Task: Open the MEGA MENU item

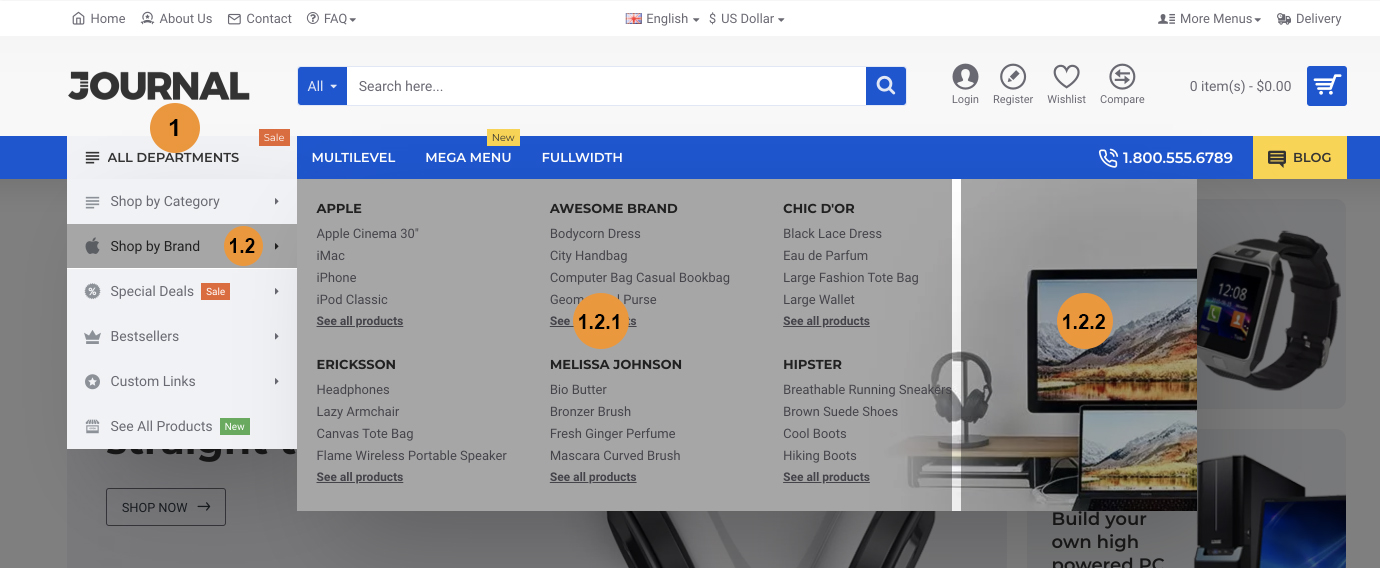Action: tap(468, 158)
